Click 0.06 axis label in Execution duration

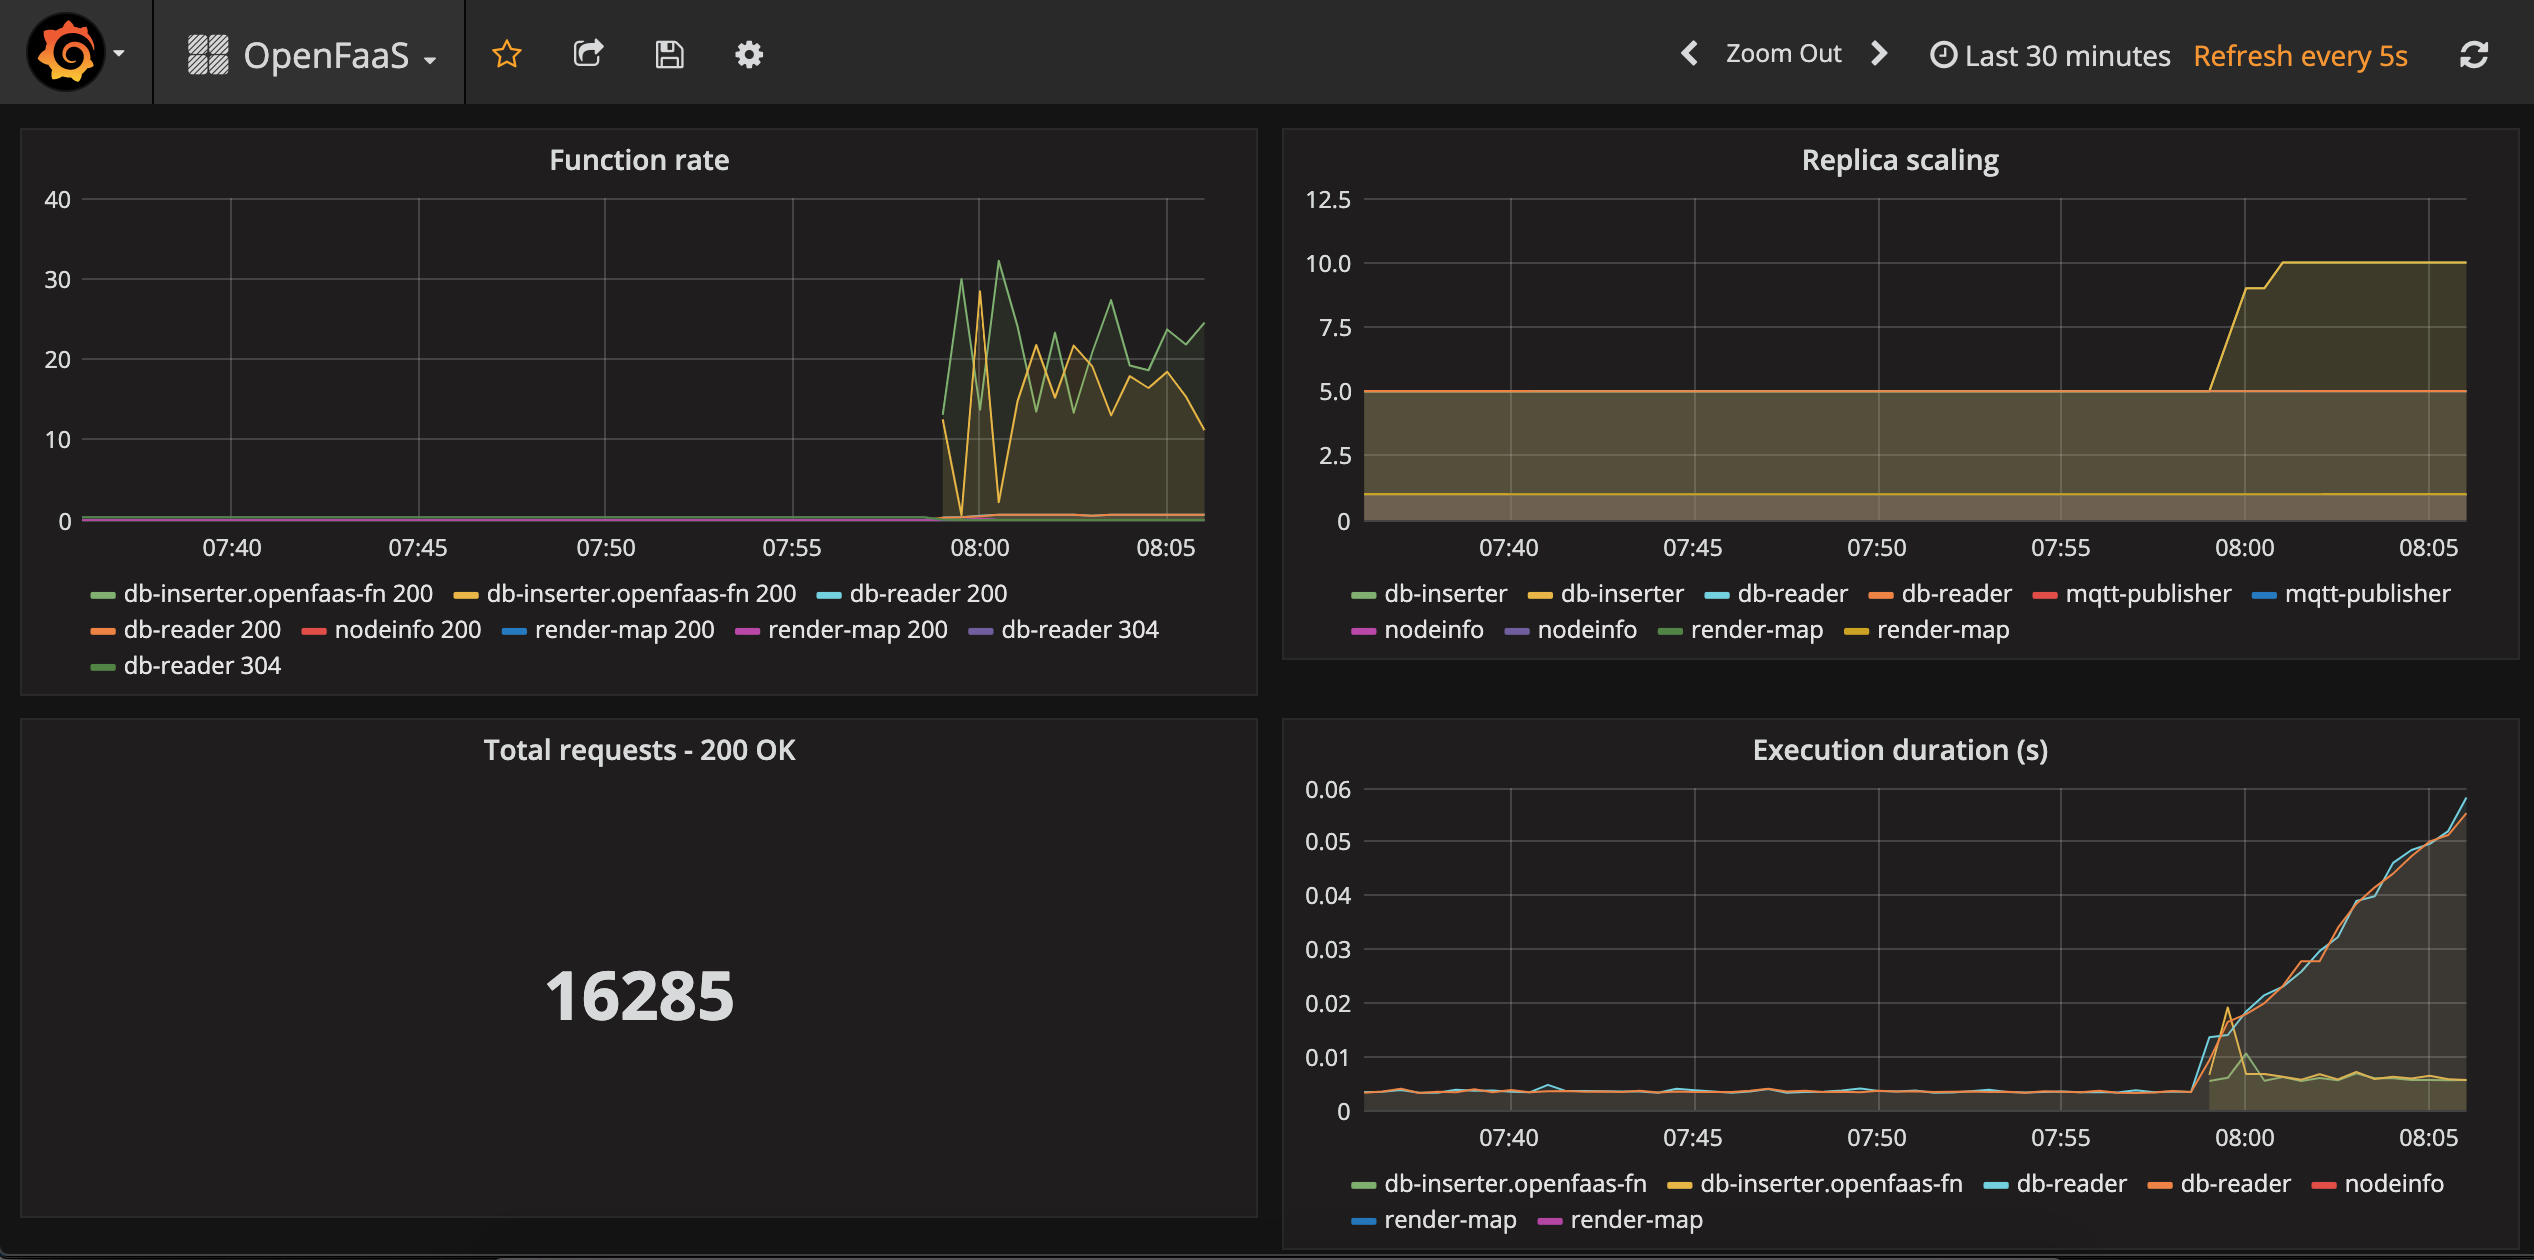tap(1327, 790)
